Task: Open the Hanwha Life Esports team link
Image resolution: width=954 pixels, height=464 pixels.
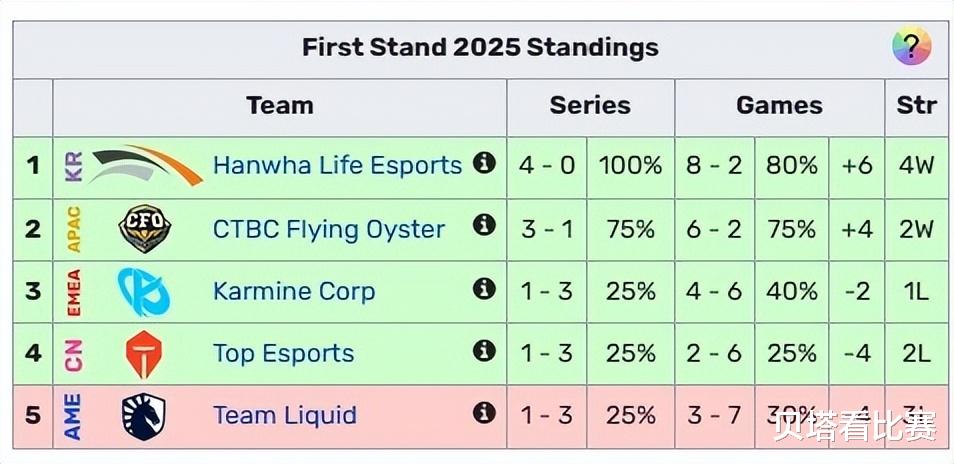Action: [x=338, y=165]
